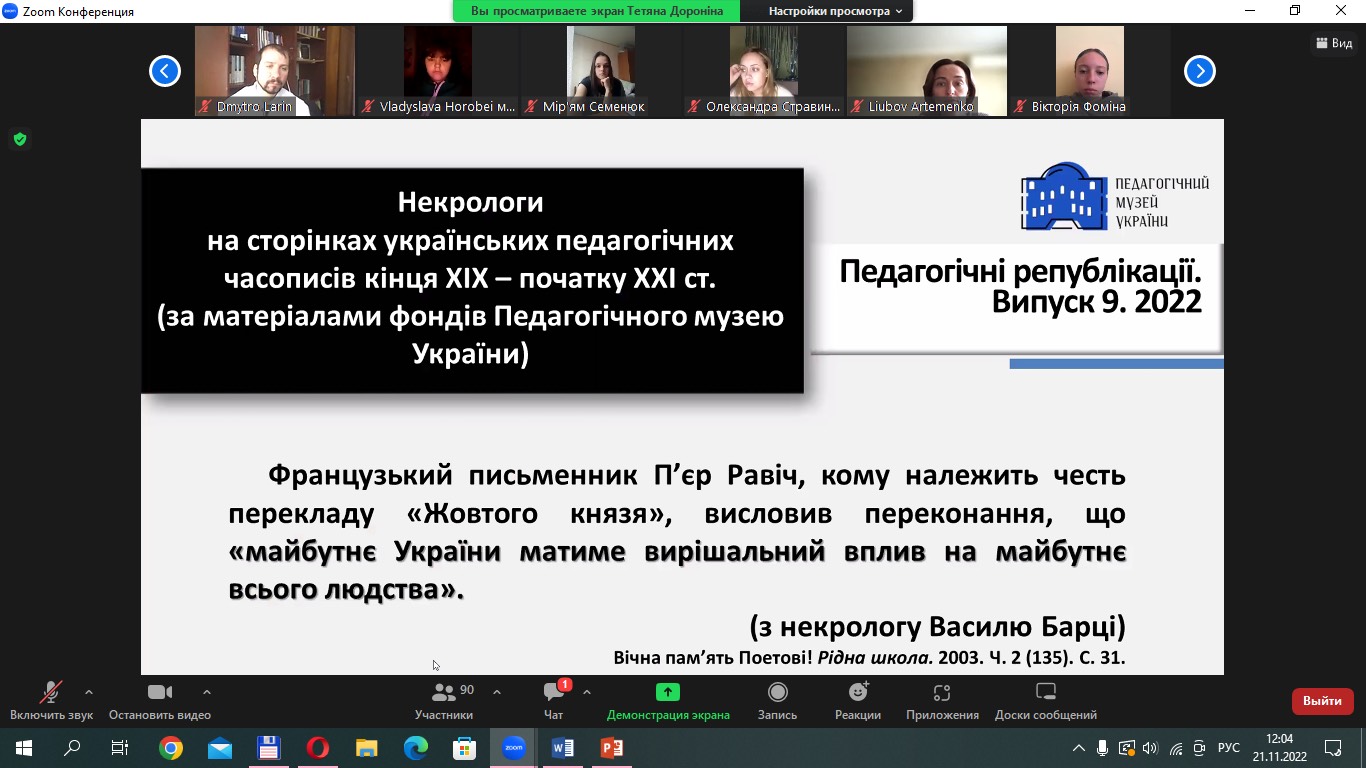1366x768 pixels.
Task: Expand audio options arrow beside microphone
Action: click(x=89, y=692)
